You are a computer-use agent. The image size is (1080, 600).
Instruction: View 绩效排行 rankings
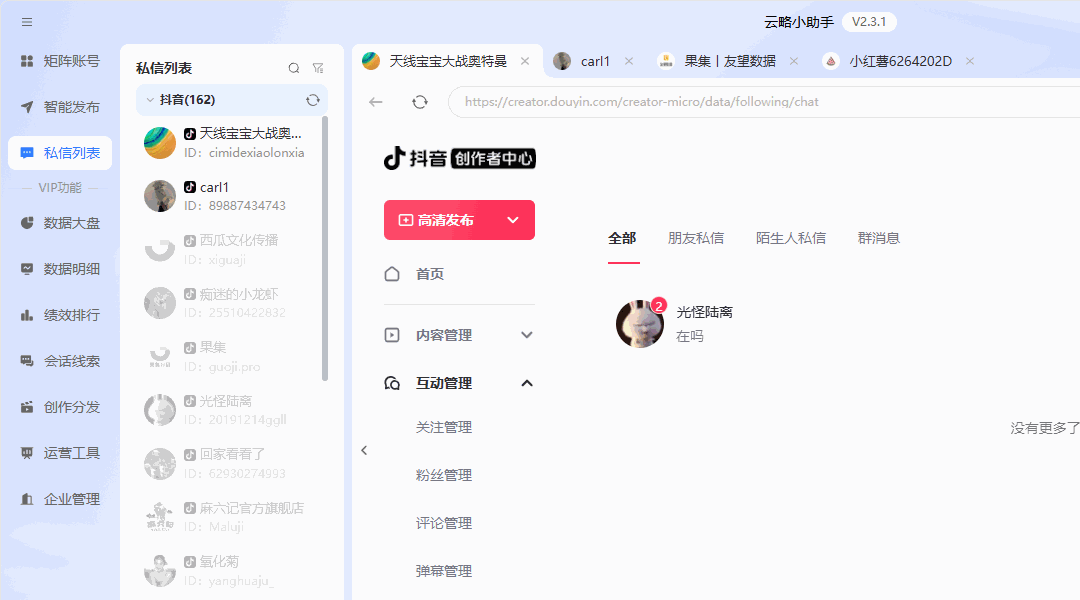[x=60, y=315]
